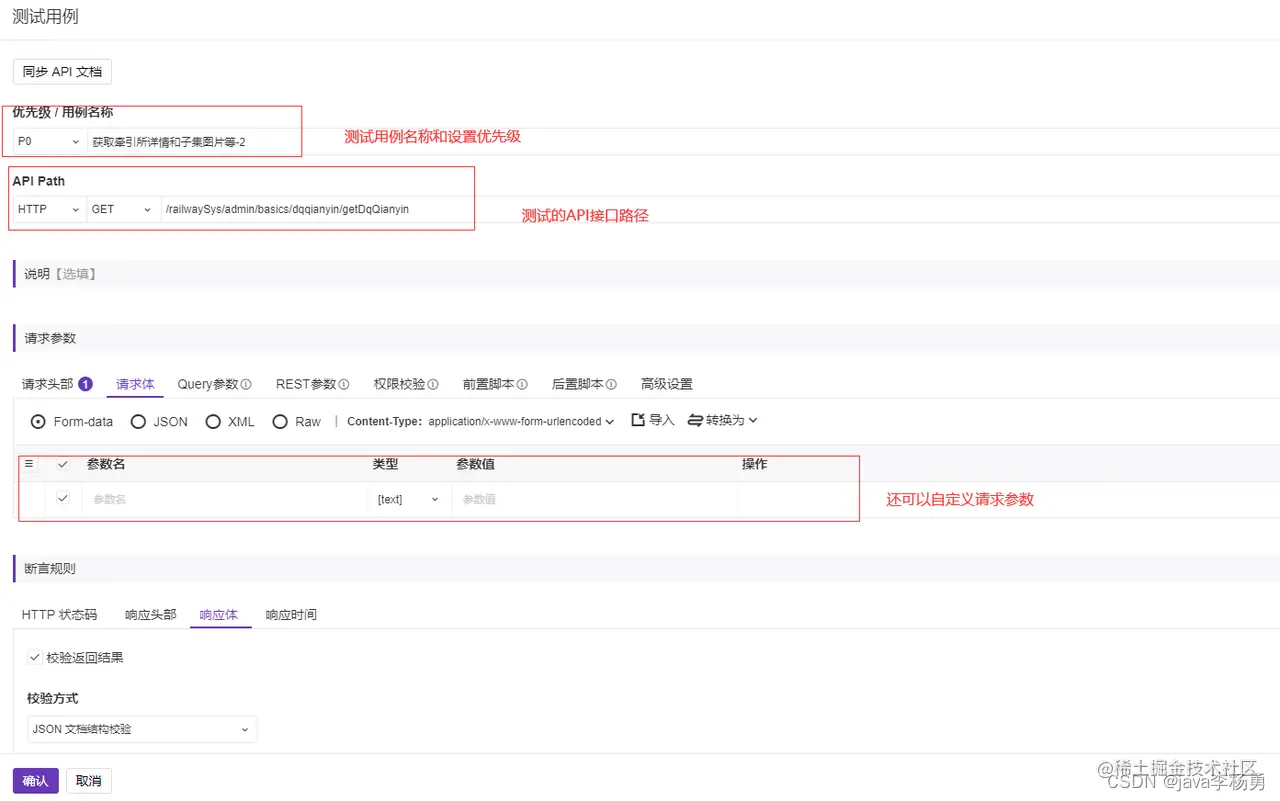Click the info icon beside Query参数

[x=246, y=384]
